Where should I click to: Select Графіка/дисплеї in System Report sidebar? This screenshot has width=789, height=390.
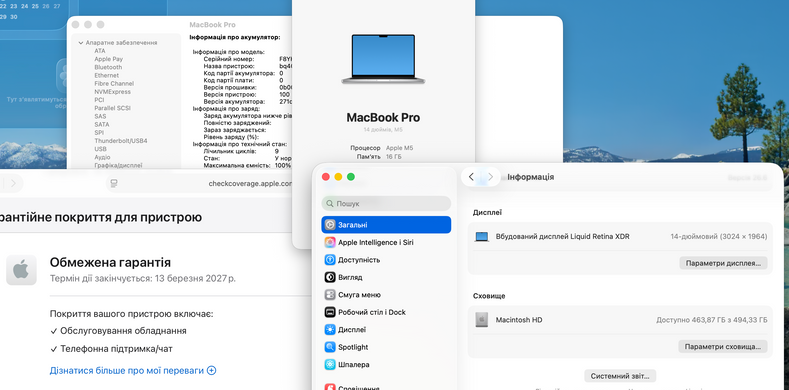pos(118,165)
